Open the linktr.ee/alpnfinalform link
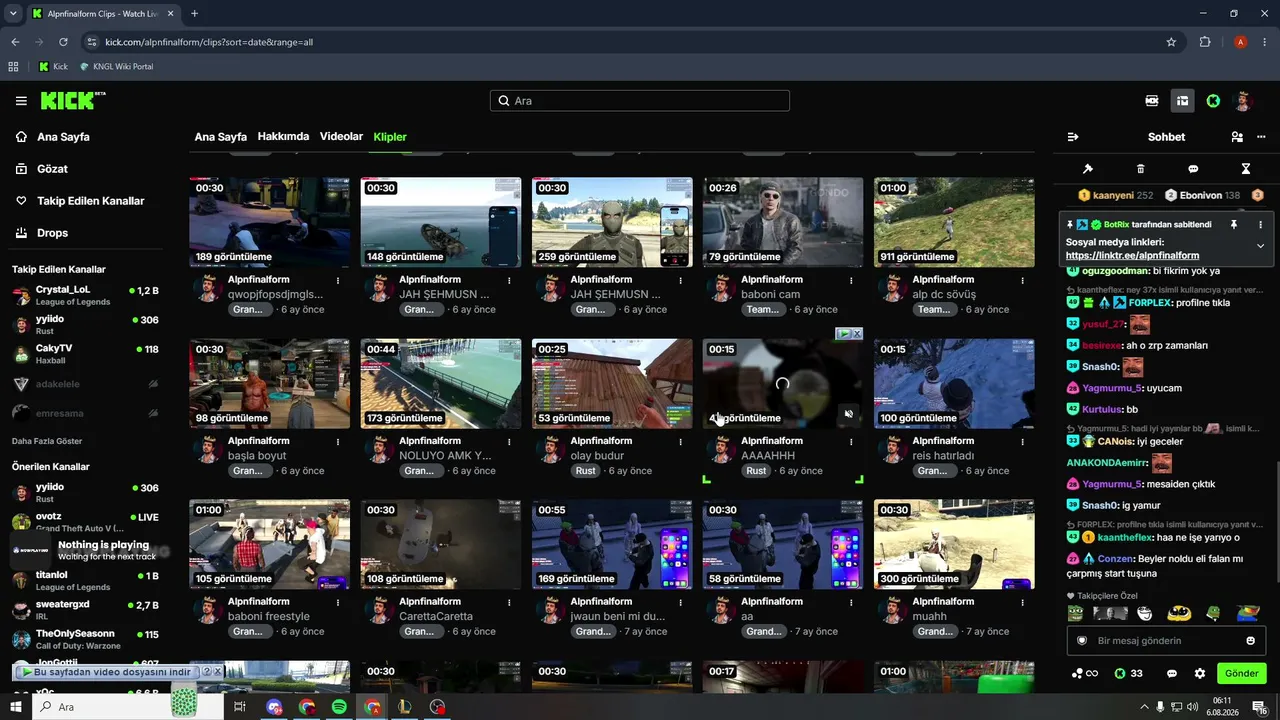Screen dimensions: 1280x720 pyautogui.click(x=1132, y=256)
